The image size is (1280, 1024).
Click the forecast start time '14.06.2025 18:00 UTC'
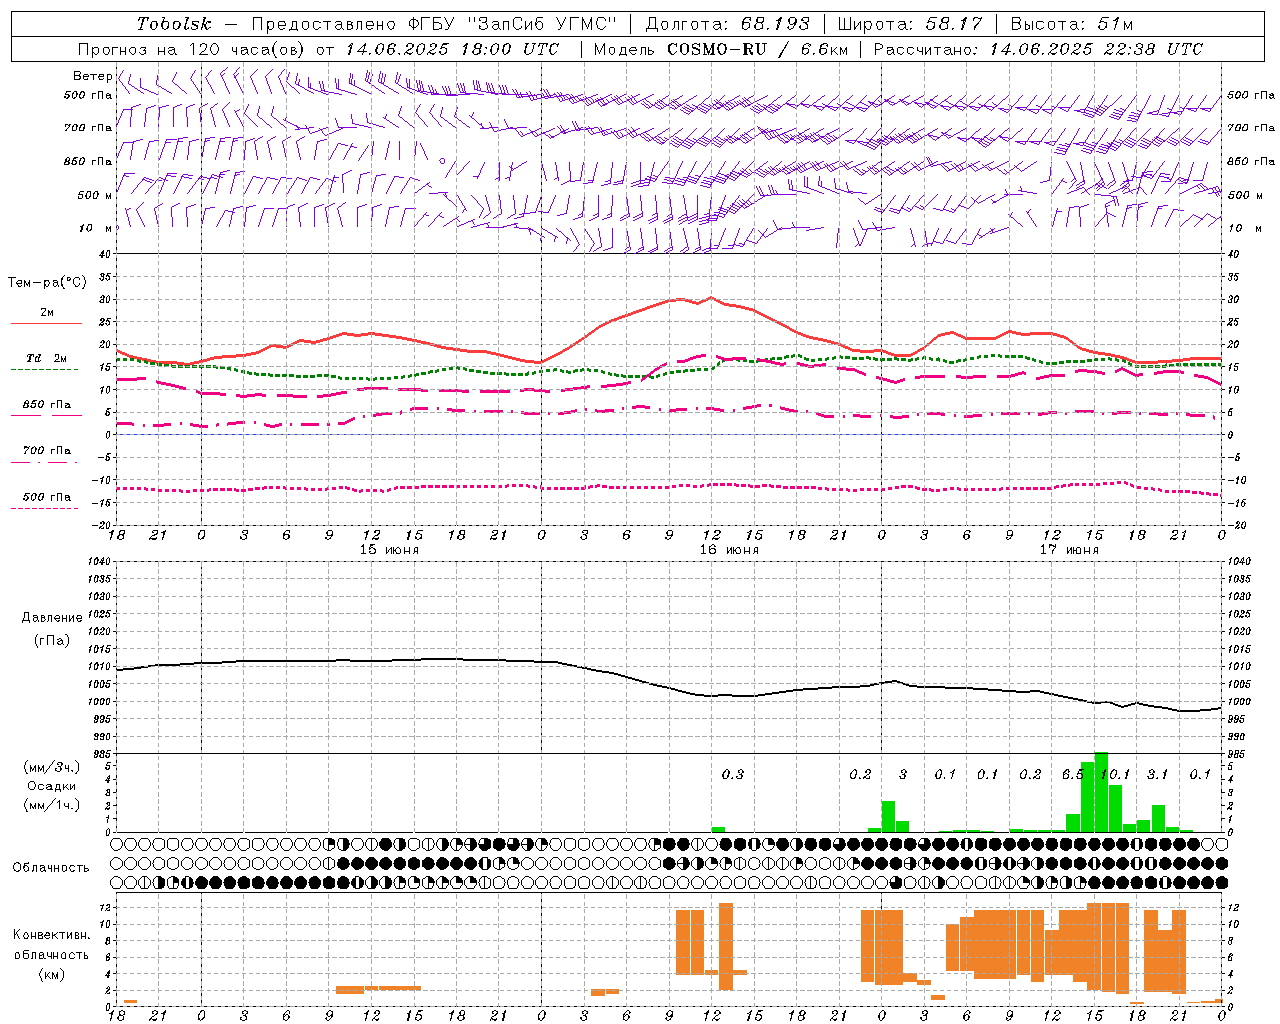tap(452, 49)
